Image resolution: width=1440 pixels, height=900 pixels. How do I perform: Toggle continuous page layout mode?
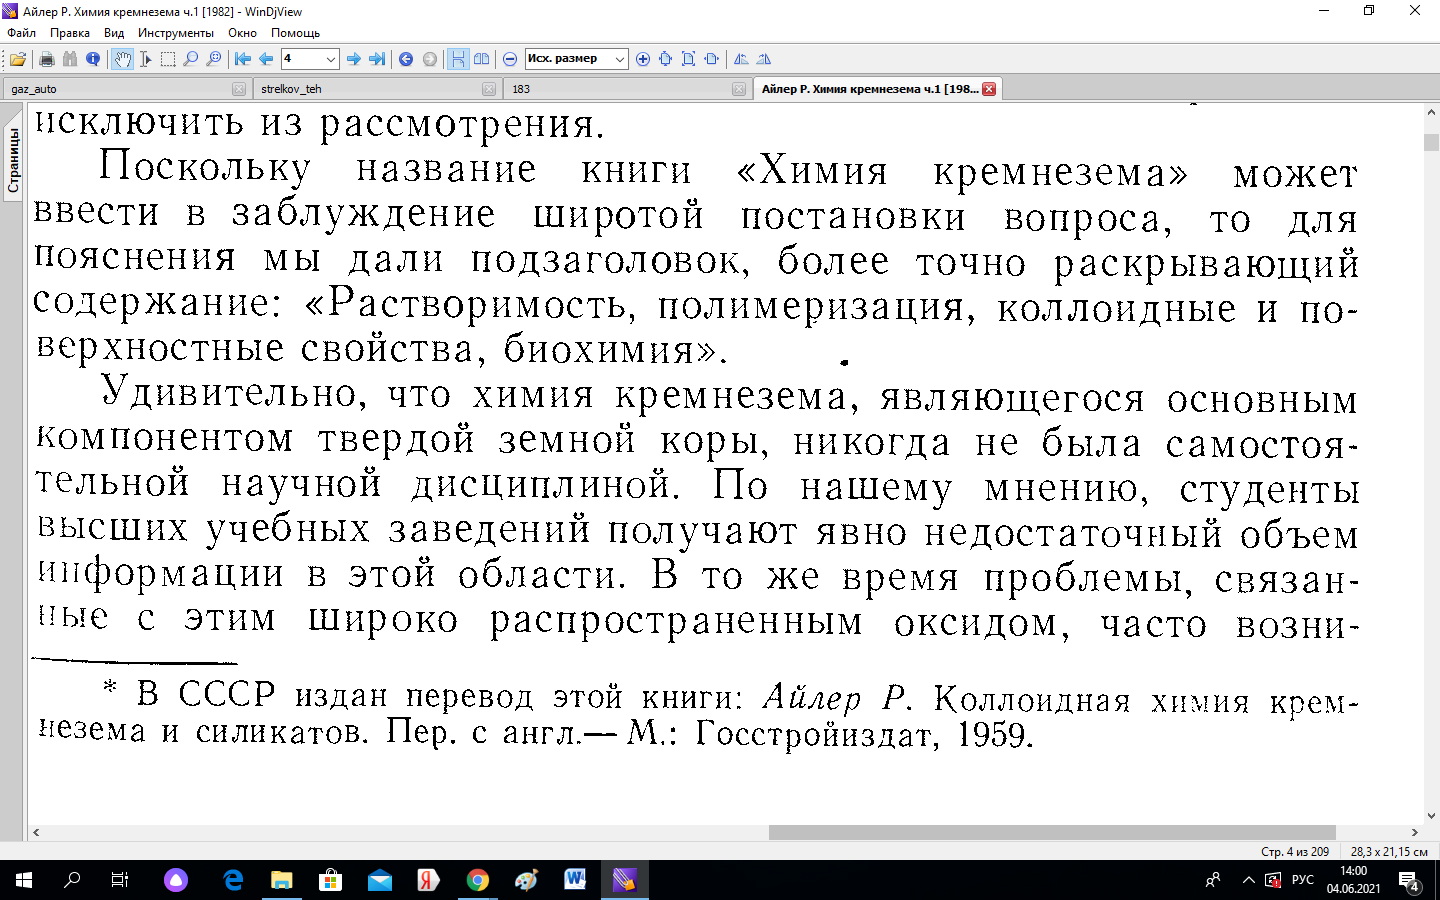458,59
